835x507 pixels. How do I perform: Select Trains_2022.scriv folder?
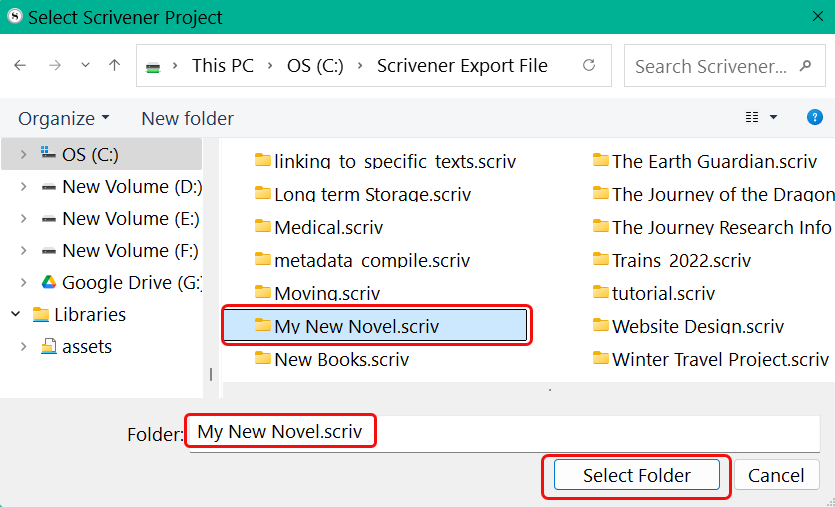672,260
